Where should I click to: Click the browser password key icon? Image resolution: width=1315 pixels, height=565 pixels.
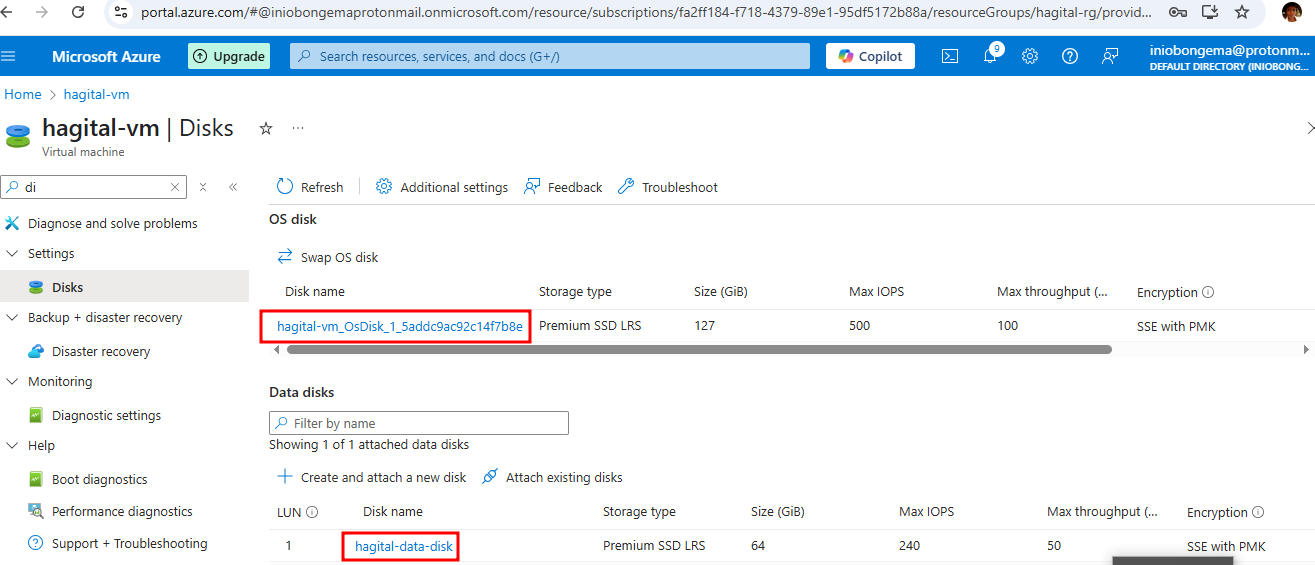point(1178,13)
